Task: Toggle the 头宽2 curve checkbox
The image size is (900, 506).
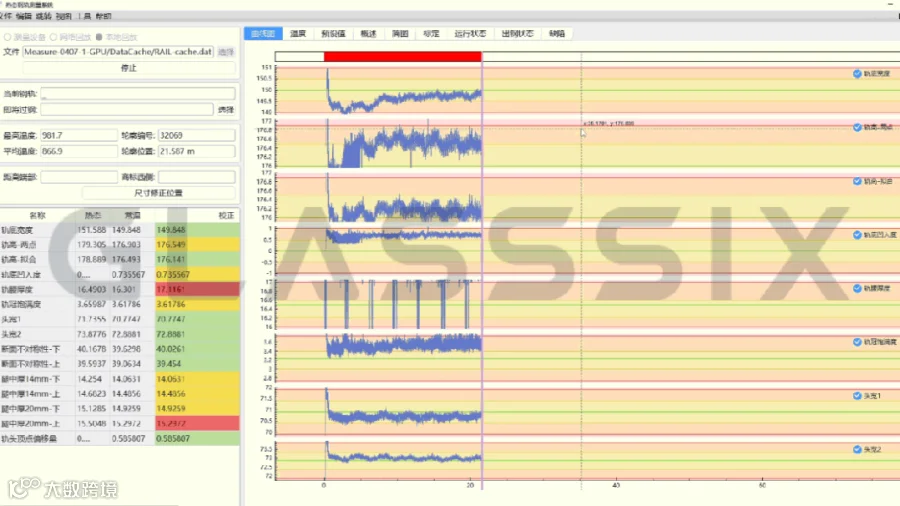Action: pyautogui.click(x=857, y=449)
